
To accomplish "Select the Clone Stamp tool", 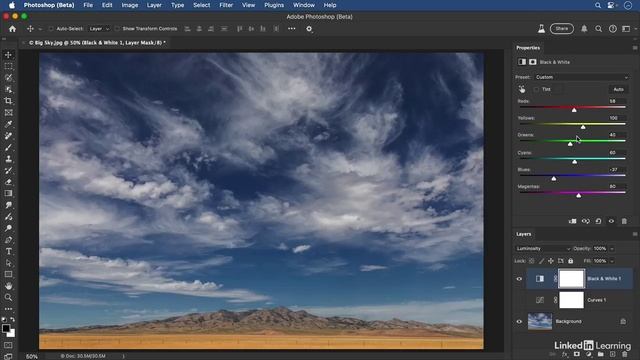I will (x=8, y=159).
